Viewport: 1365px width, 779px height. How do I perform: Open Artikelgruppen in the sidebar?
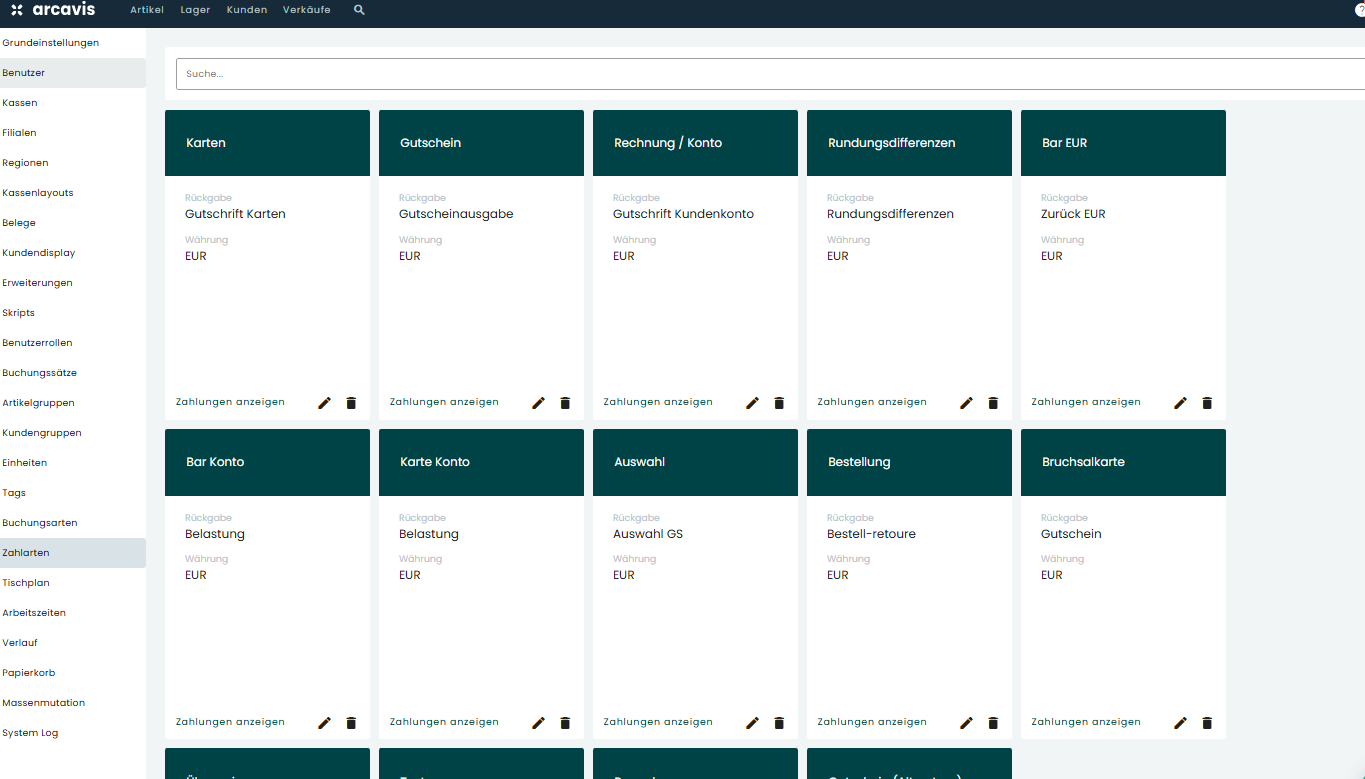coord(73,403)
